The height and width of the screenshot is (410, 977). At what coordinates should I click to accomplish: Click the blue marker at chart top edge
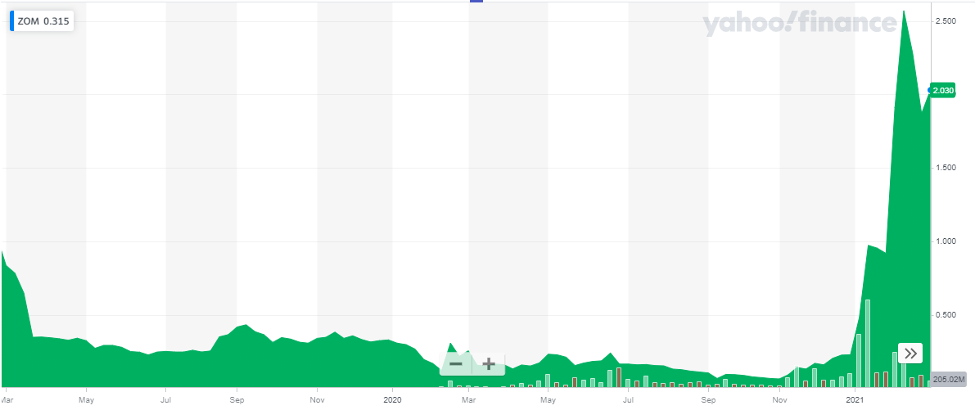click(477, 2)
